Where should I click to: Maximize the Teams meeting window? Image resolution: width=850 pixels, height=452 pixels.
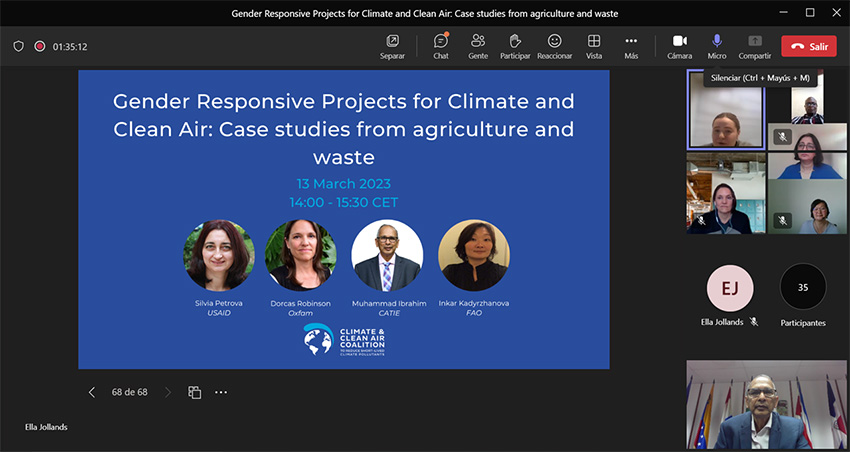tap(810, 12)
